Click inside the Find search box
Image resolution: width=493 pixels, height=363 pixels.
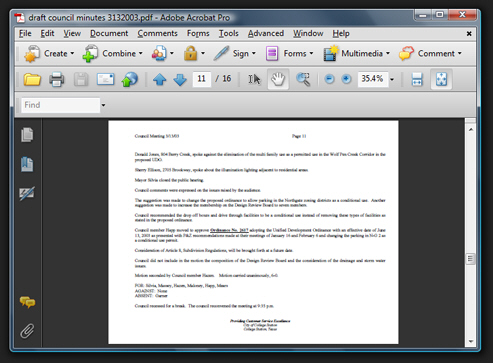[x=60, y=105]
